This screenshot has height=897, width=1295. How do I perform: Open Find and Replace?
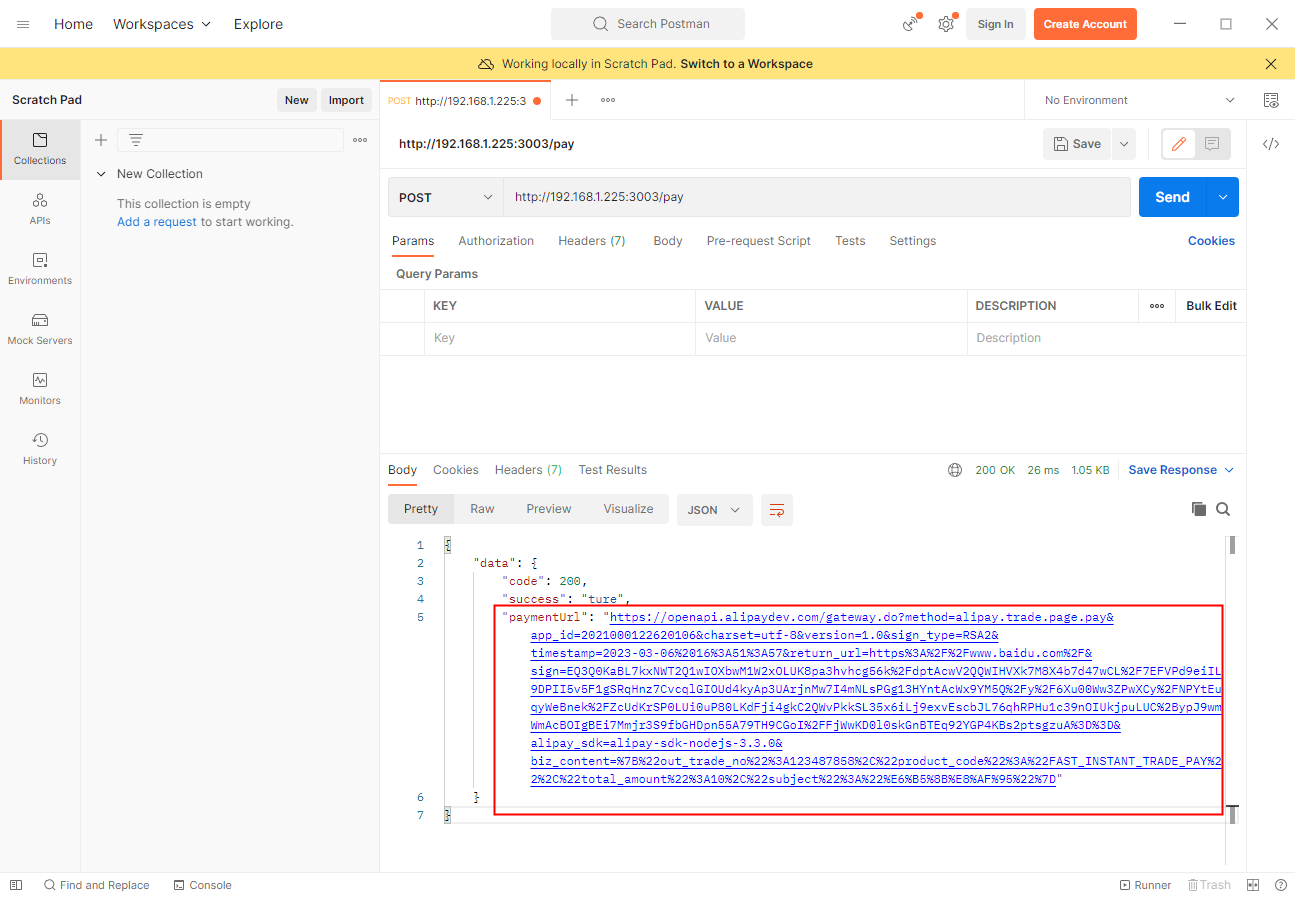point(96,885)
